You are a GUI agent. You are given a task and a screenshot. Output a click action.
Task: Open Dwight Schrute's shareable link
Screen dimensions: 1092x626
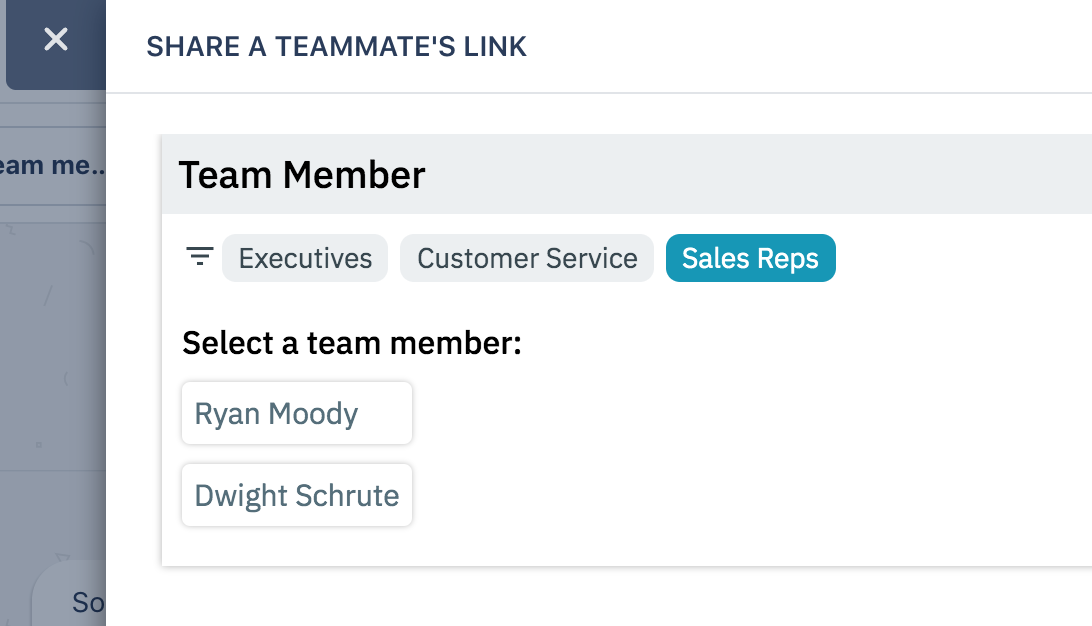(297, 495)
